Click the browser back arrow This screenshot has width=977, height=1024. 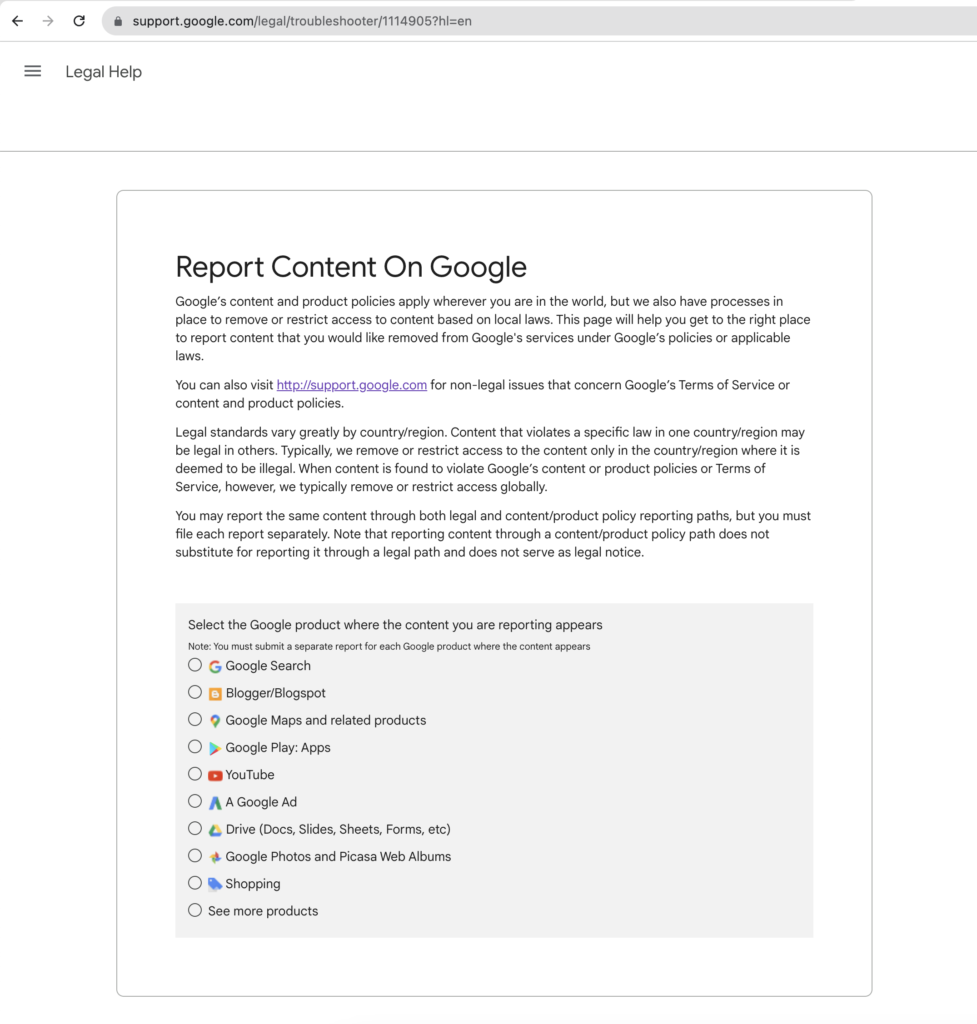[18, 21]
